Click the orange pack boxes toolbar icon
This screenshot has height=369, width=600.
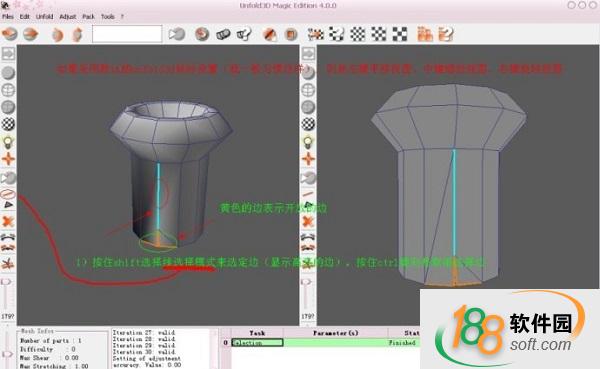click(x=425, y=34)
